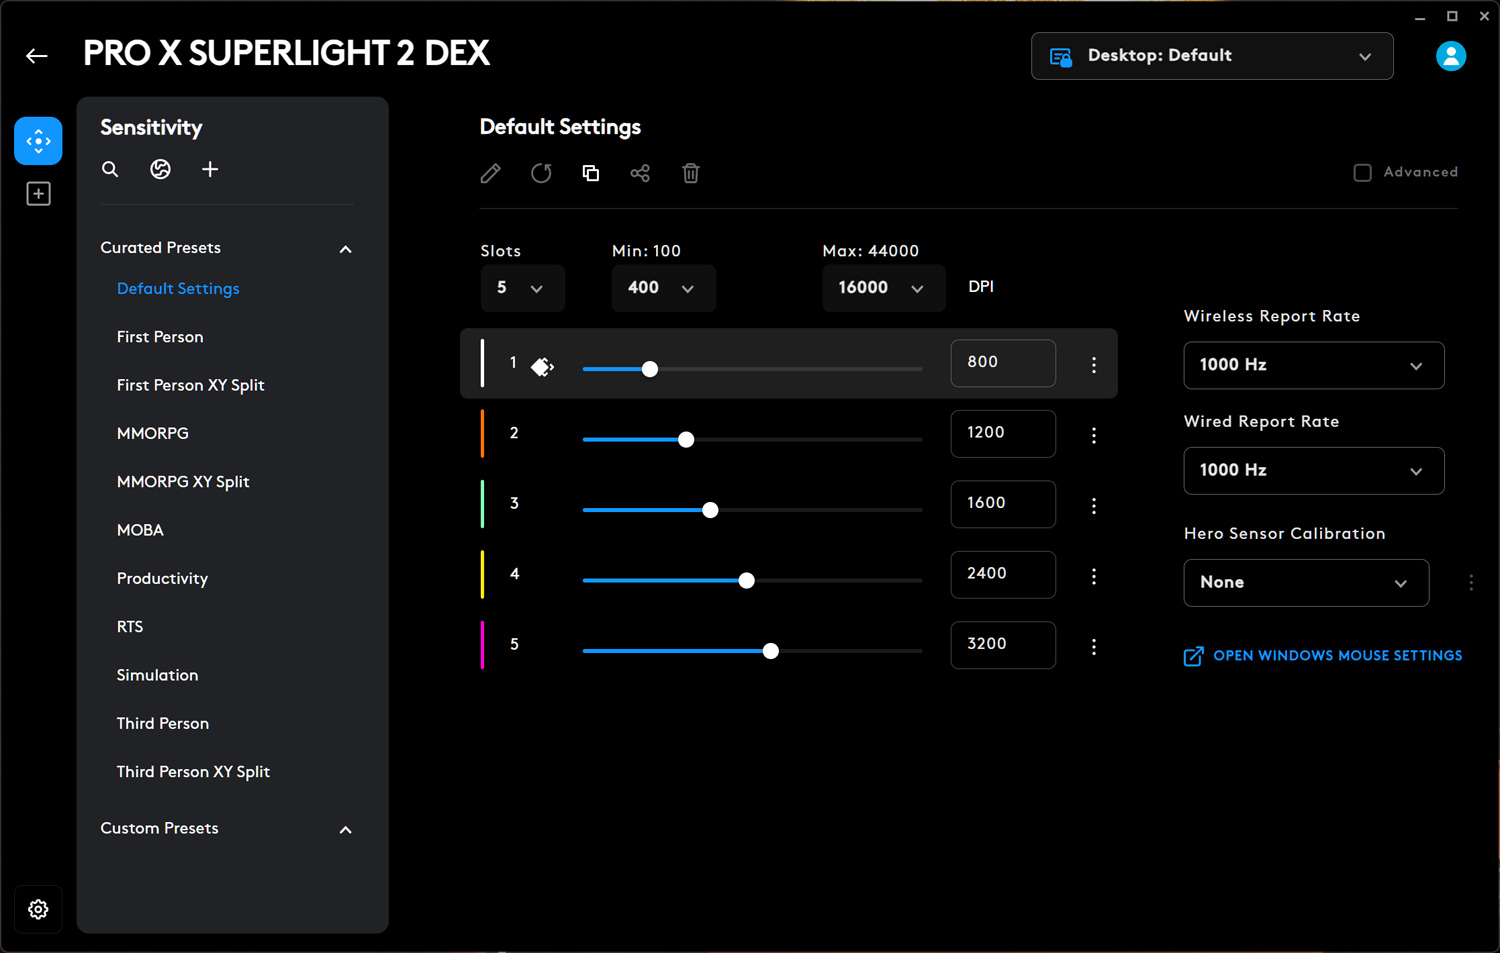Select MMORPG preset

point(152,433)
